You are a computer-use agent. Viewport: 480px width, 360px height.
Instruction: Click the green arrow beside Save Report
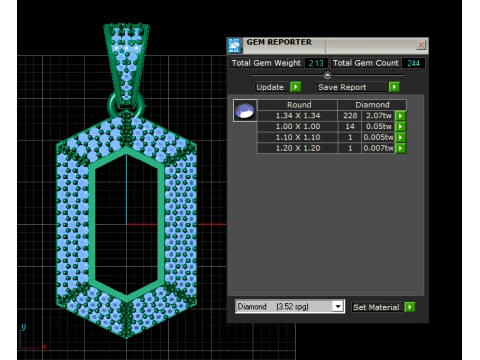click(394, 87)
